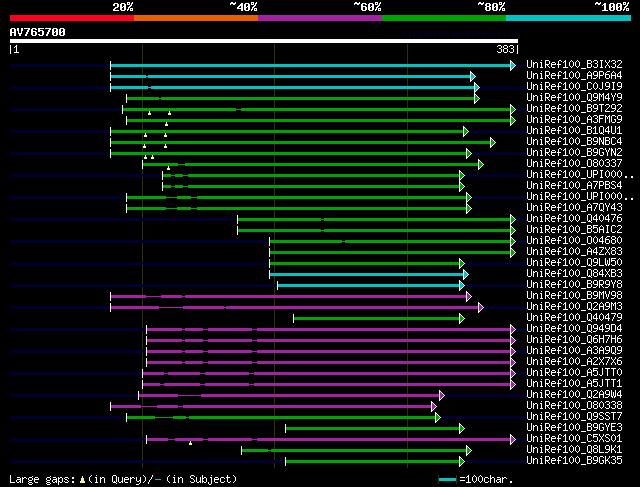
Task: Click the AV765700 query name
Action: point(38,32)
